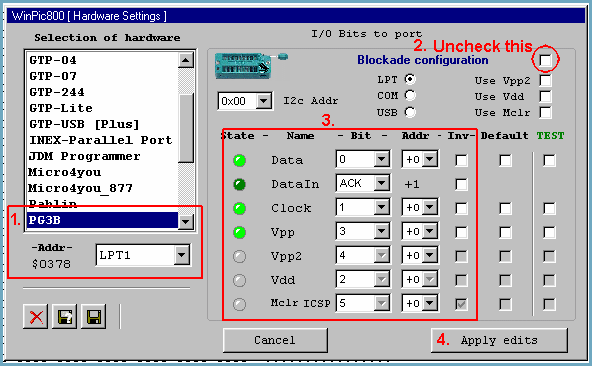
Task: Click the green Data state LED
Action: click(239, 161)
